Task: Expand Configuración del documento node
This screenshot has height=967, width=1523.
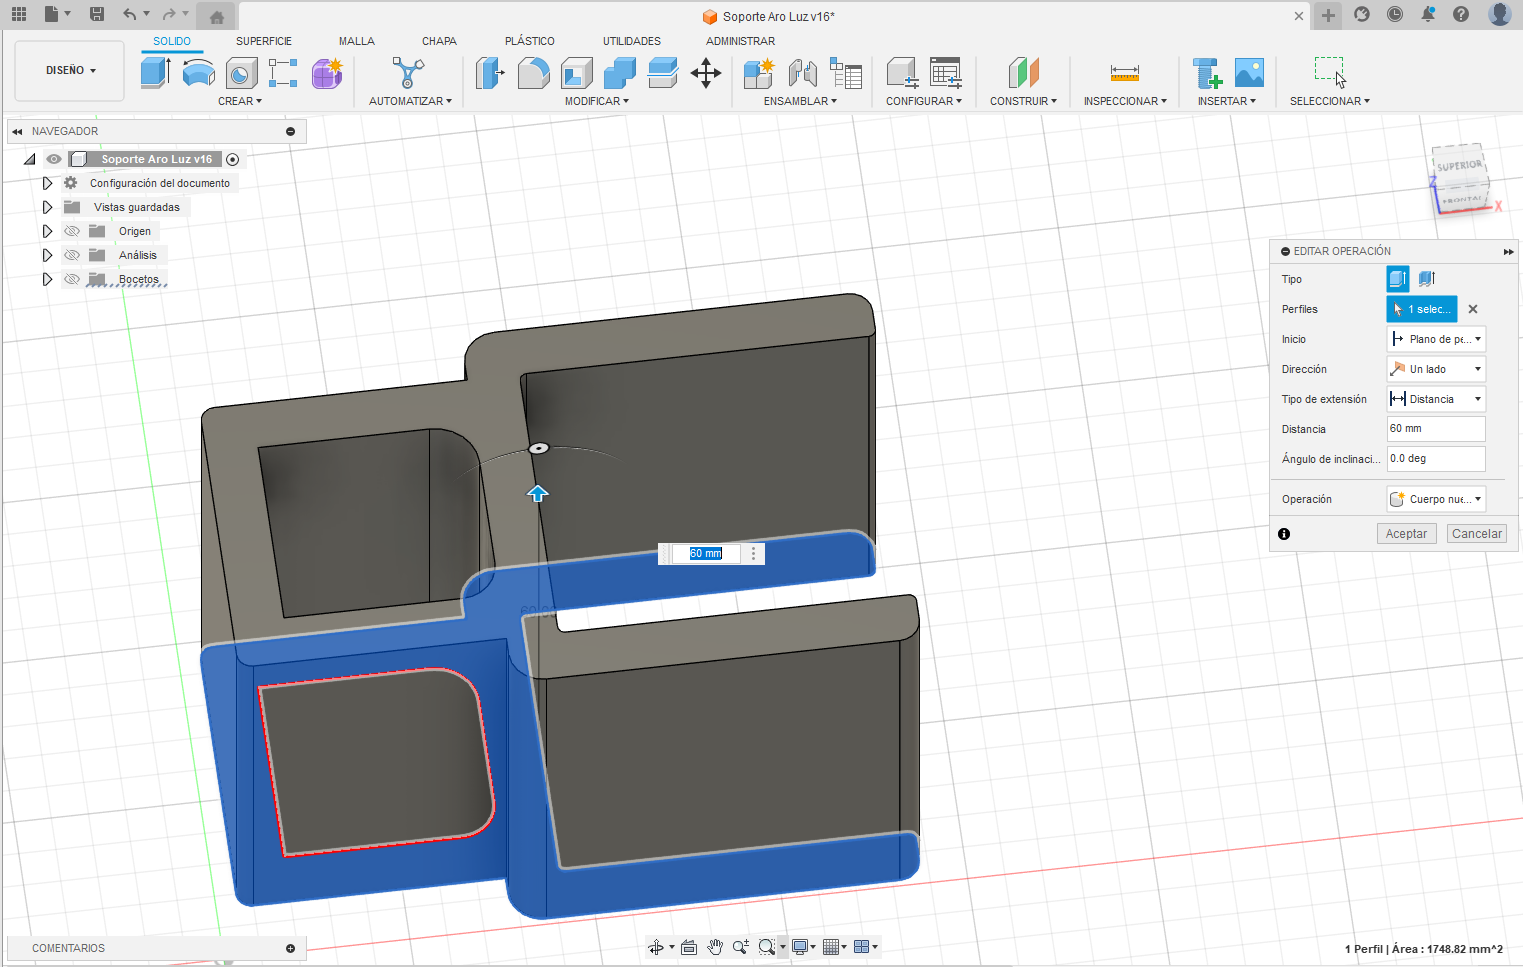Action: coord(47,183)
